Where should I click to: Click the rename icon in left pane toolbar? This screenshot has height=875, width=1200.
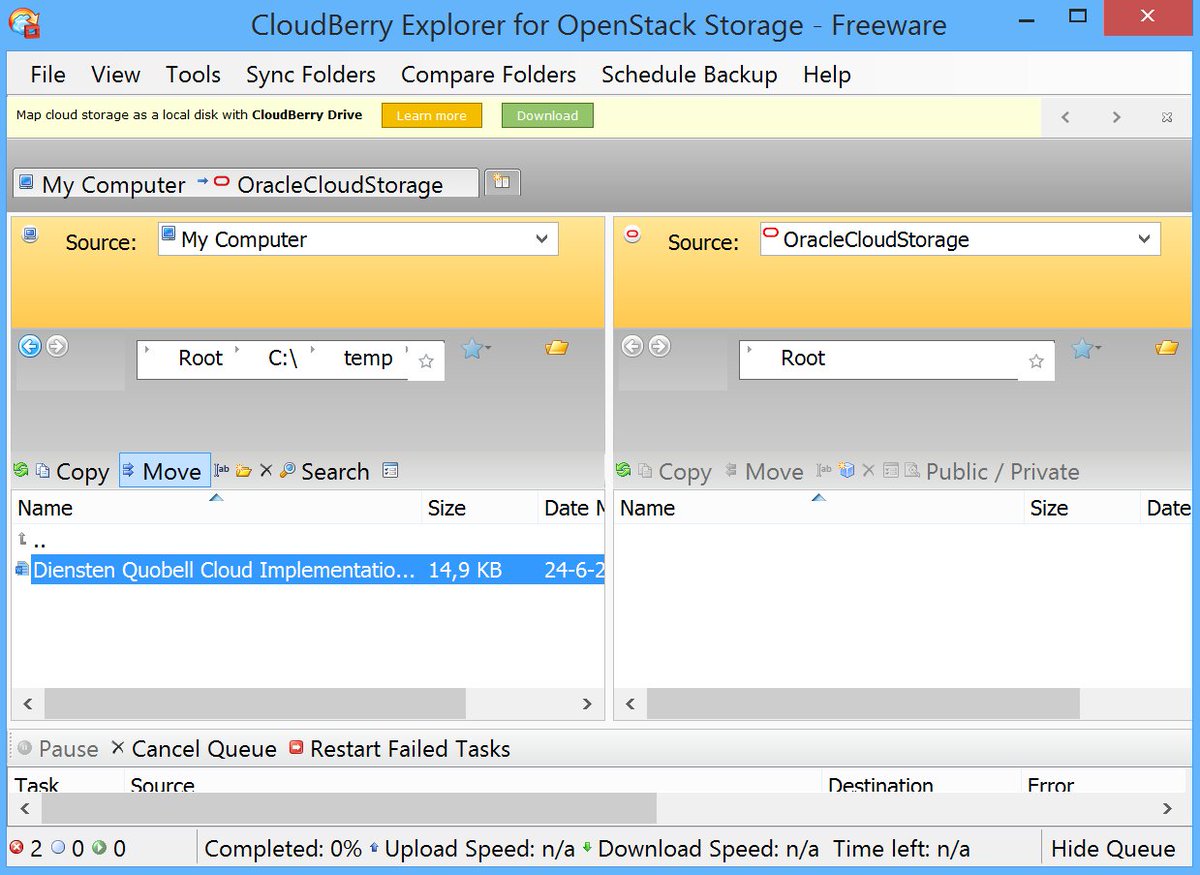[222, 470]
